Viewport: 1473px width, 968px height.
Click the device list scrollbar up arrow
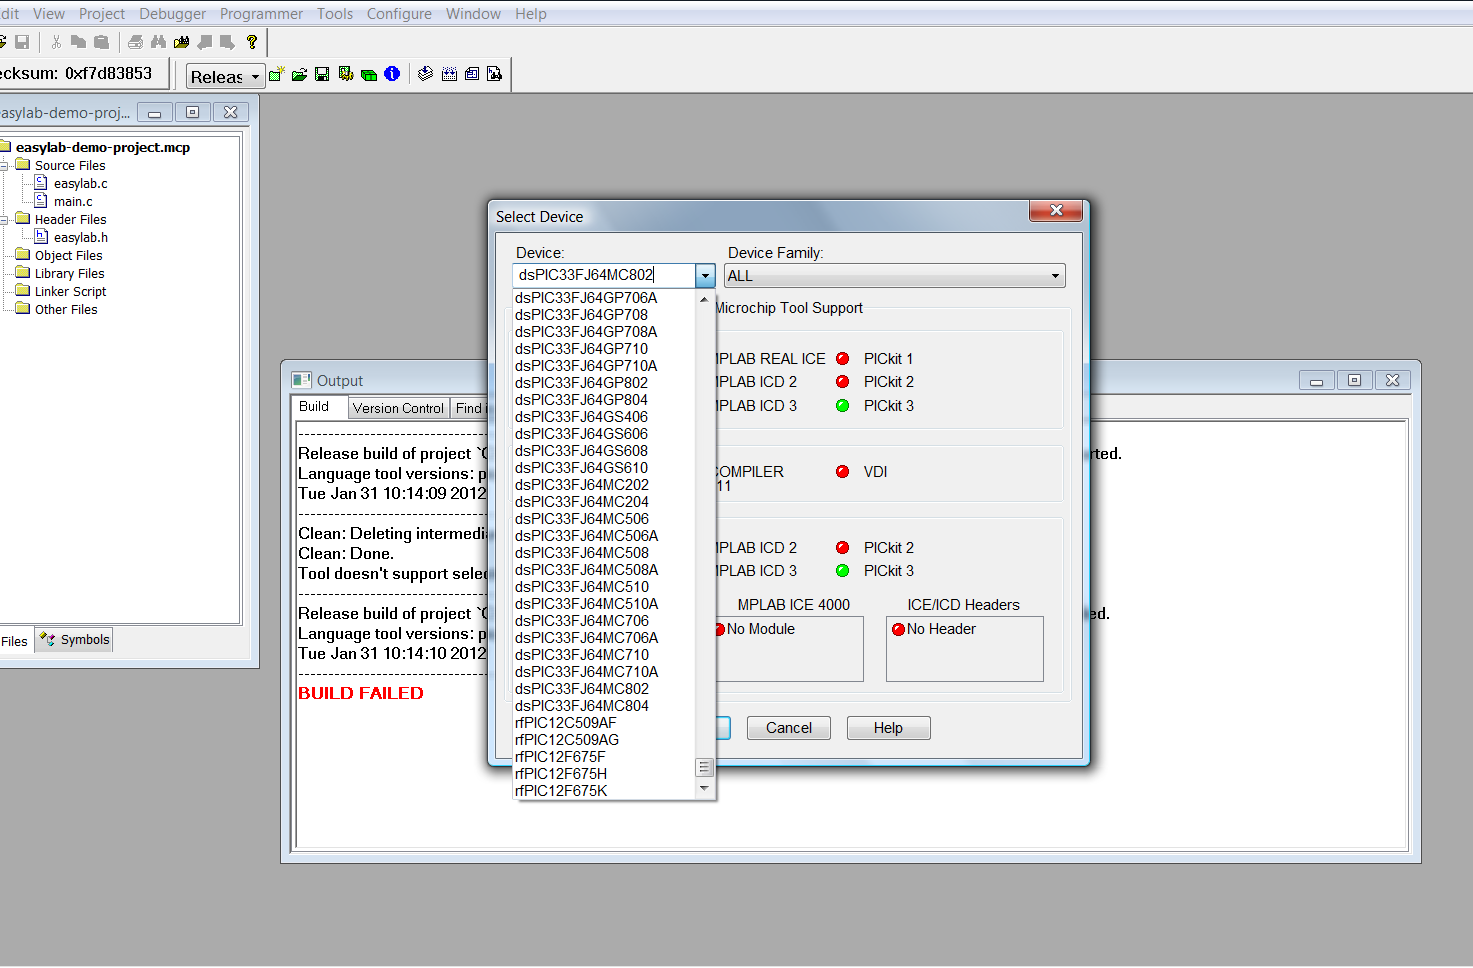pos(704,299)
